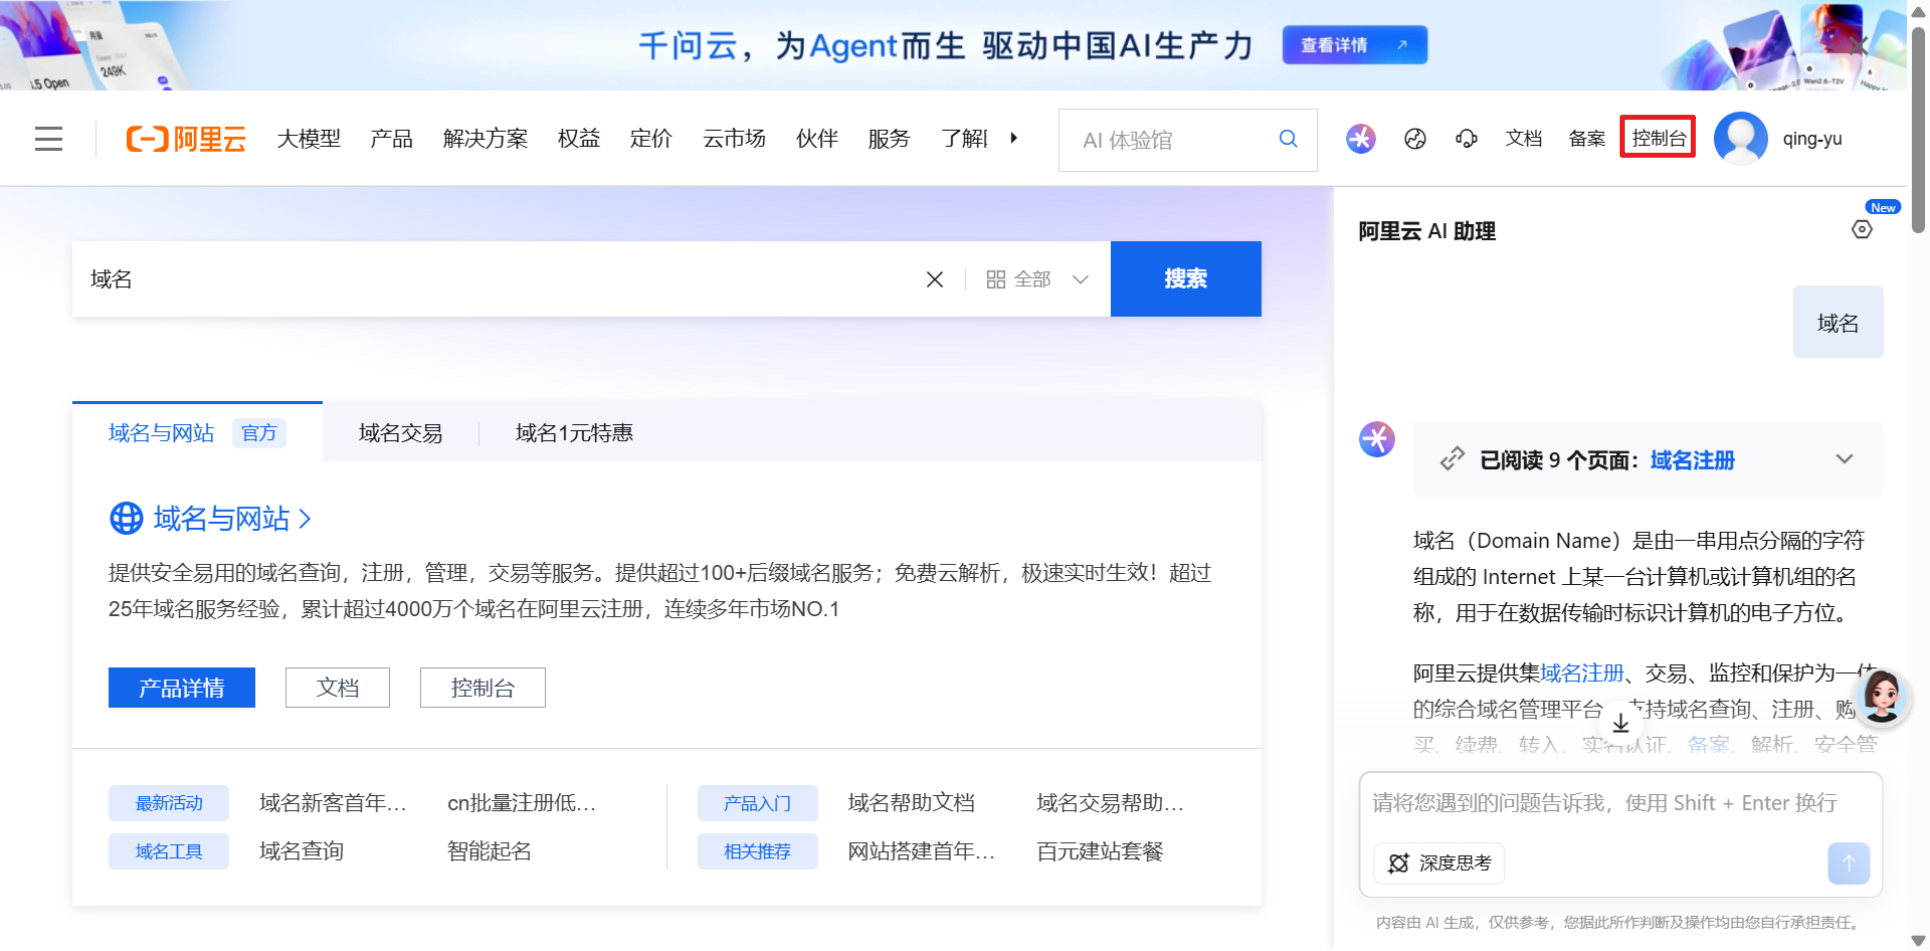Open the 域名交易帮助… link
The height and width of the screenshot is (951, 1930).
click(1110, 803)
